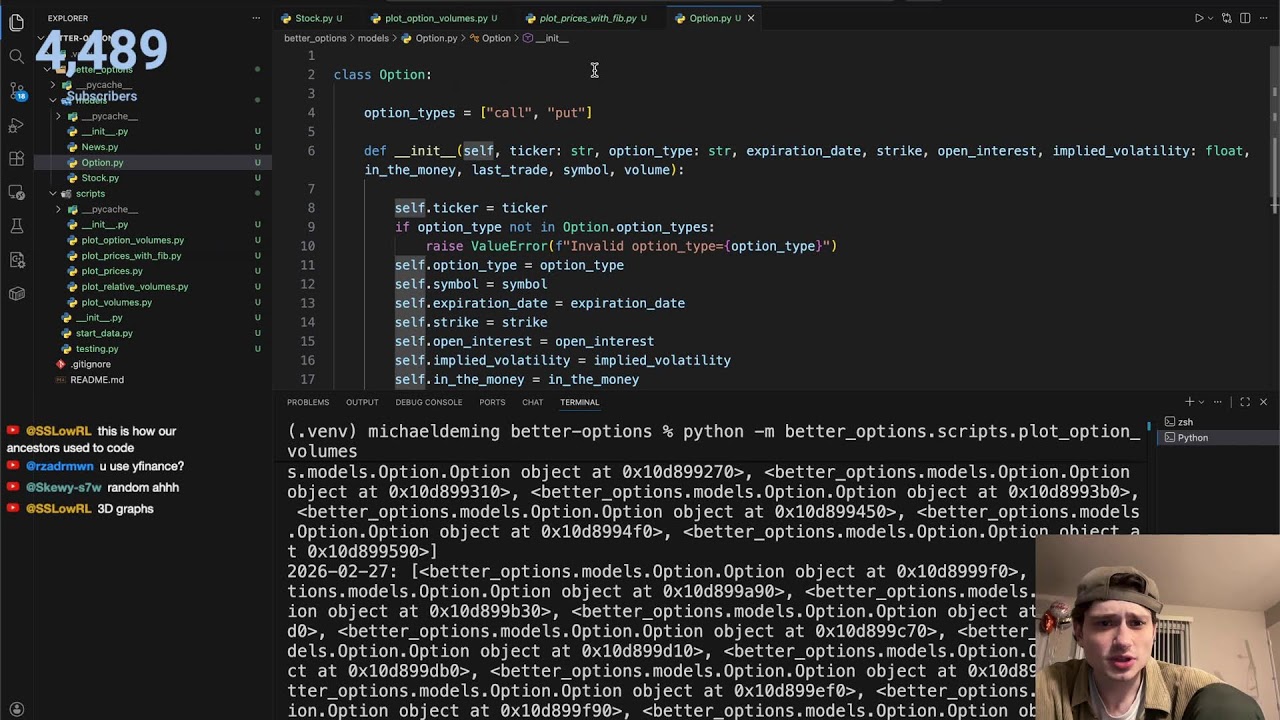This screenshot has height=720, width=1280.
Task: Open new terminal launch profile dropdown
Action: click(1201, 402)
